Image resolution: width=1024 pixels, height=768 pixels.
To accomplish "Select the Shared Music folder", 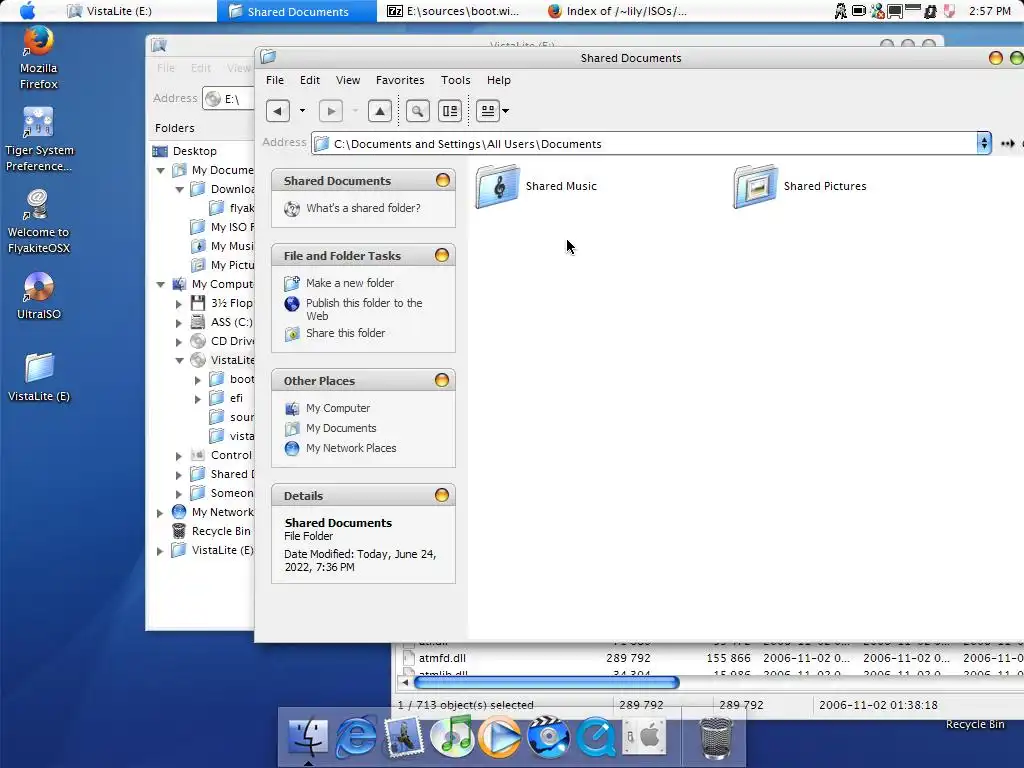I will (x=536, y=187).
